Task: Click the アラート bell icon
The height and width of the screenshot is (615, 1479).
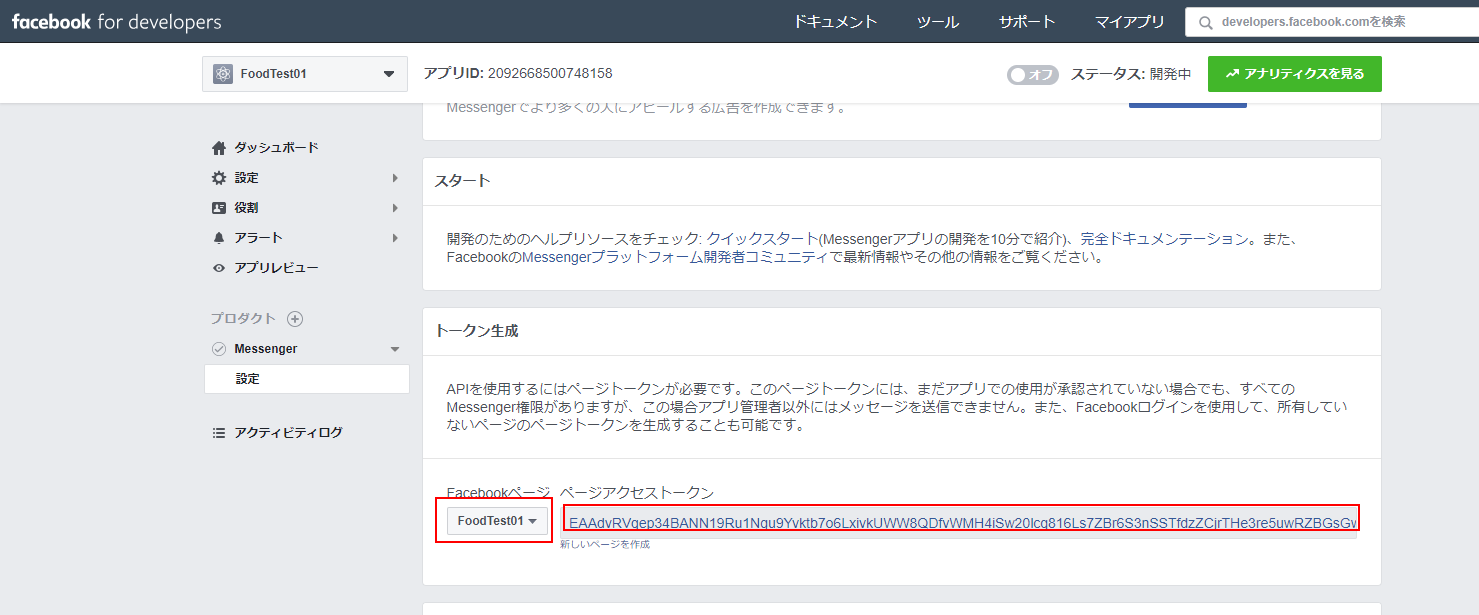Action: point(219,238)
